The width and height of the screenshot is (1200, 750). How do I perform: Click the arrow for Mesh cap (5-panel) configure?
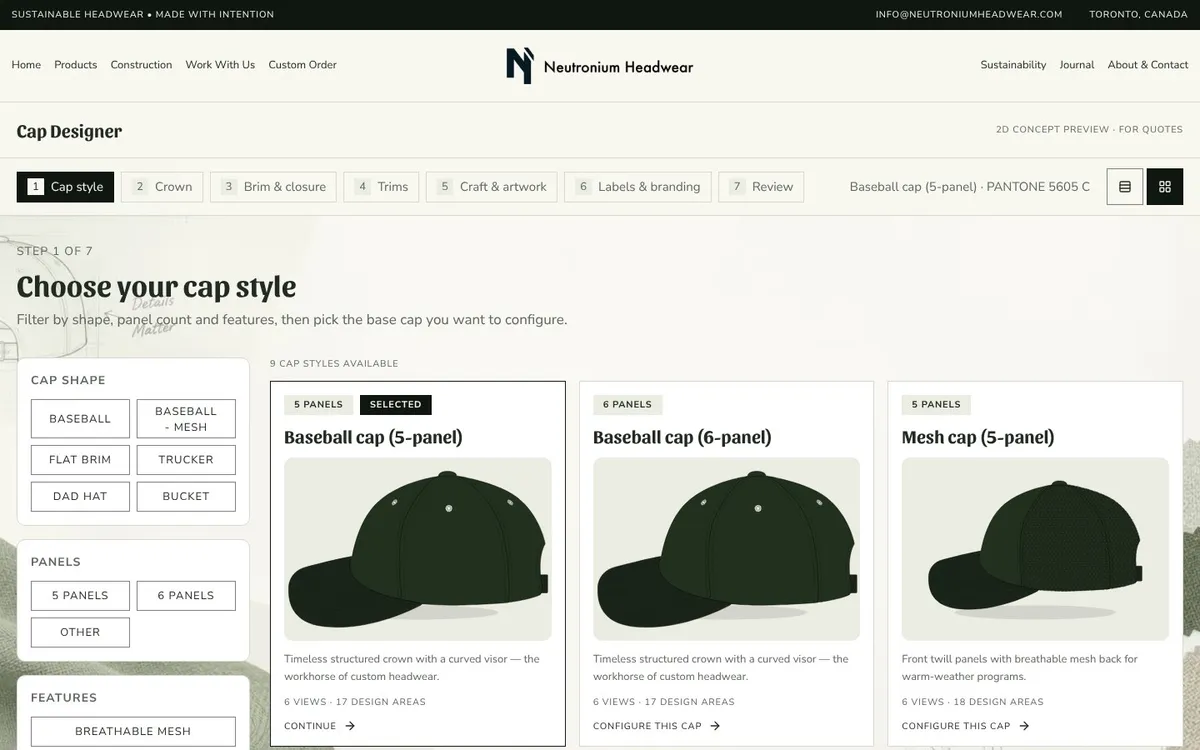[1024, 726]
